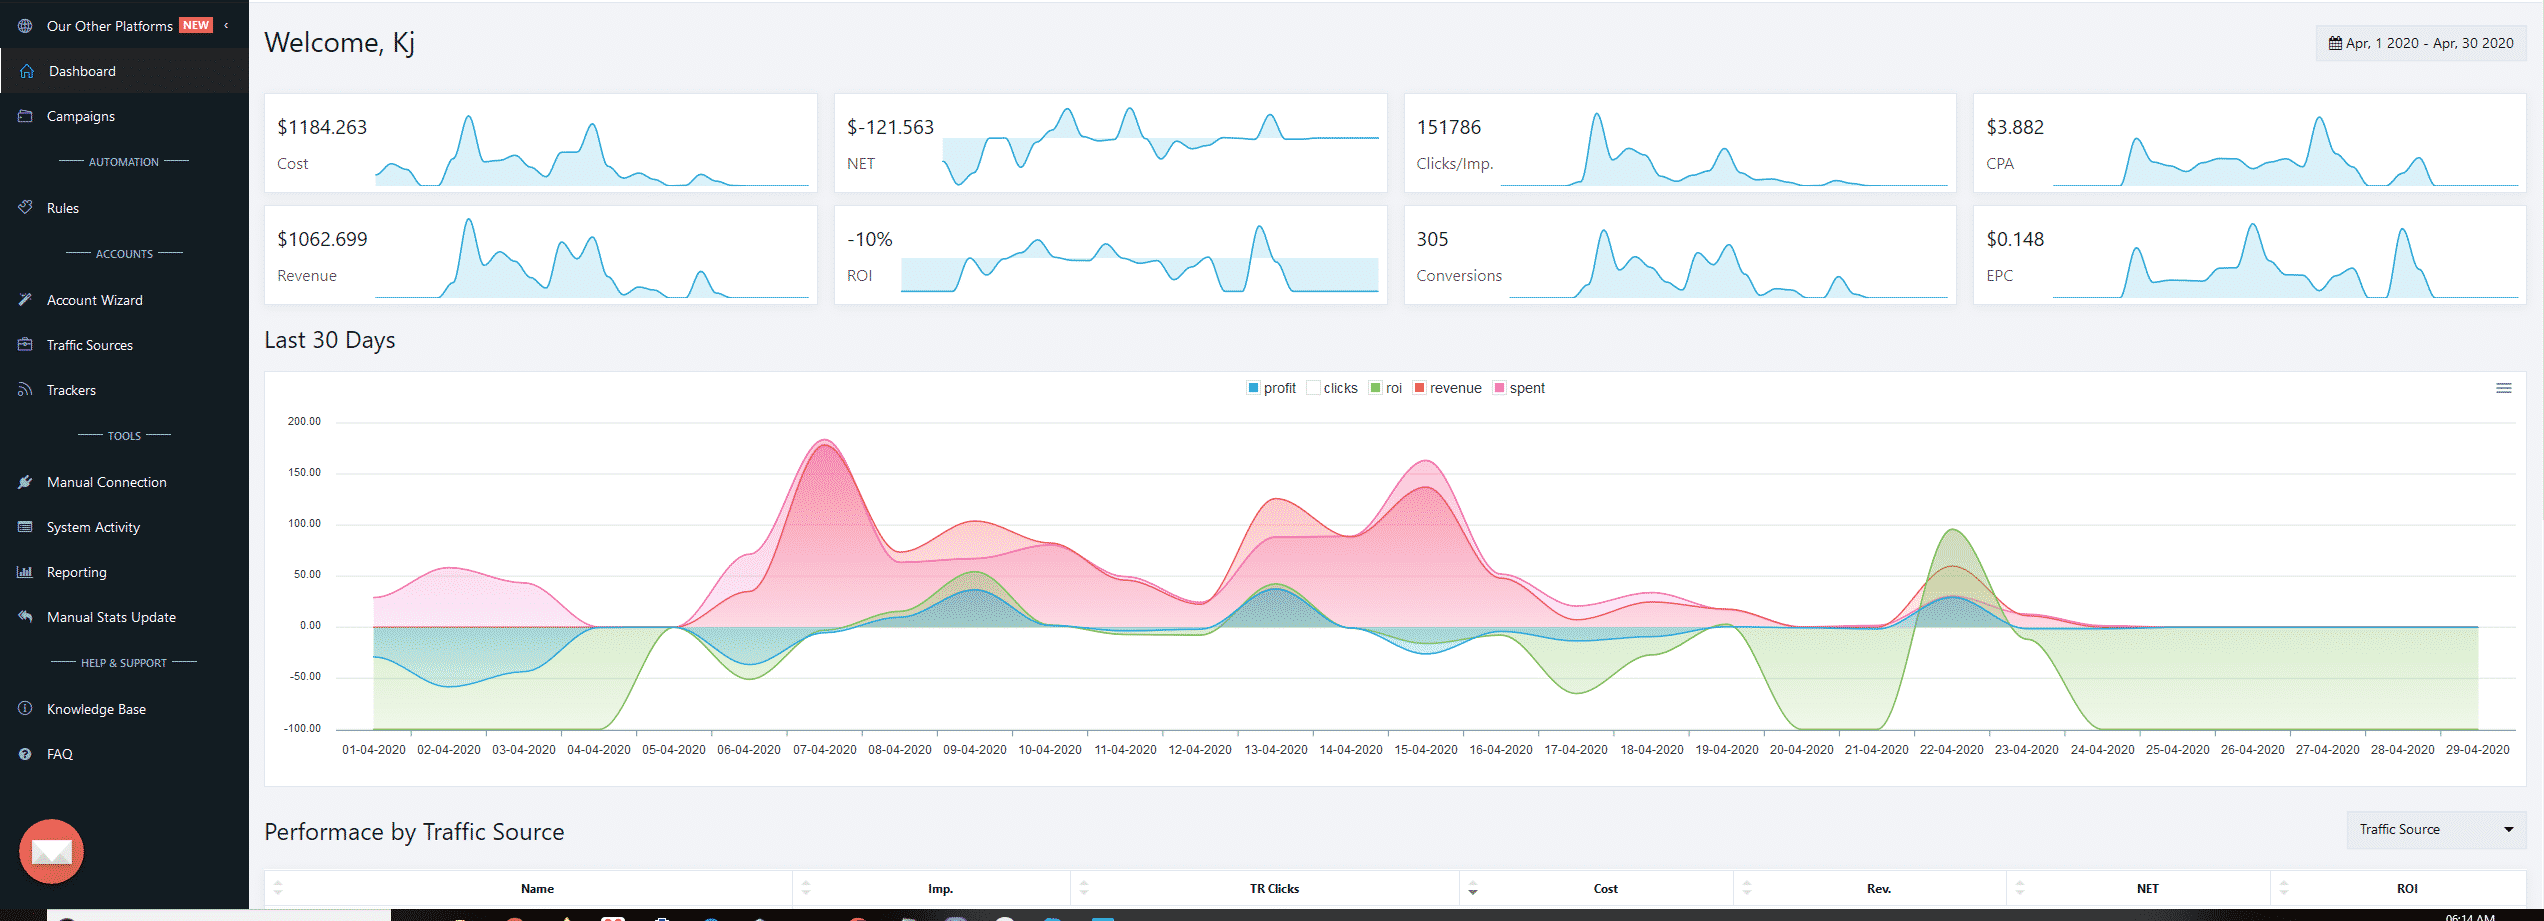Viewport: 2544px width, 921px height.
Task: Click the Trackers feed icon
Action: [x=25, y=390]
